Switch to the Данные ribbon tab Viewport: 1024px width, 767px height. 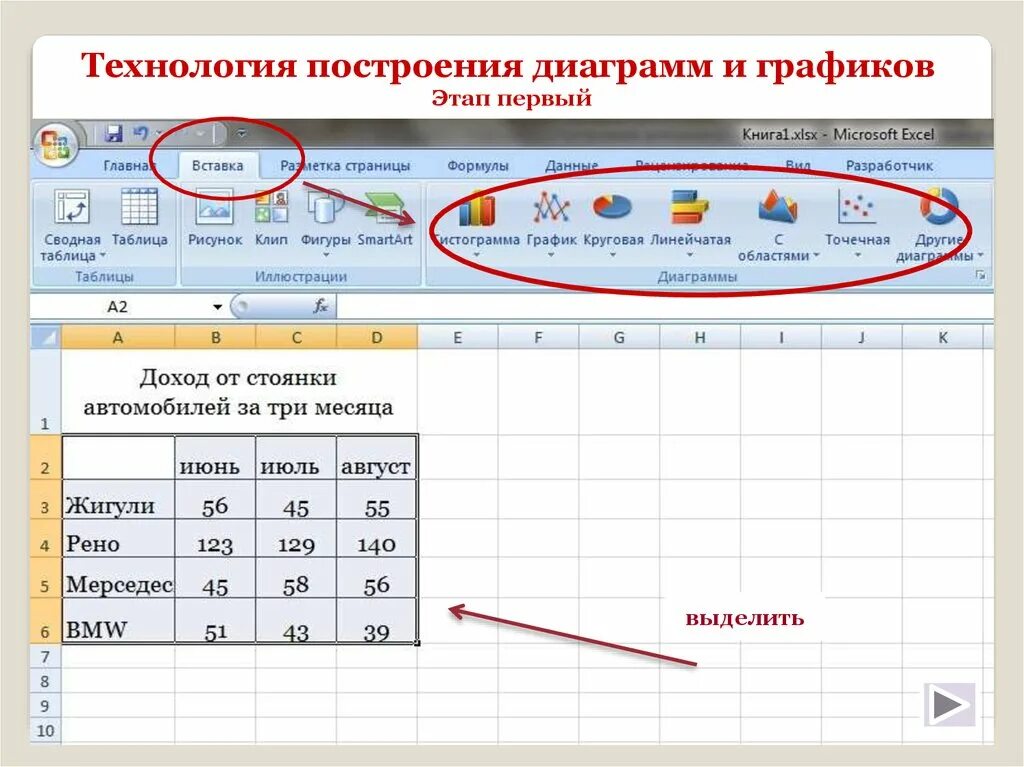click(571, 162)
